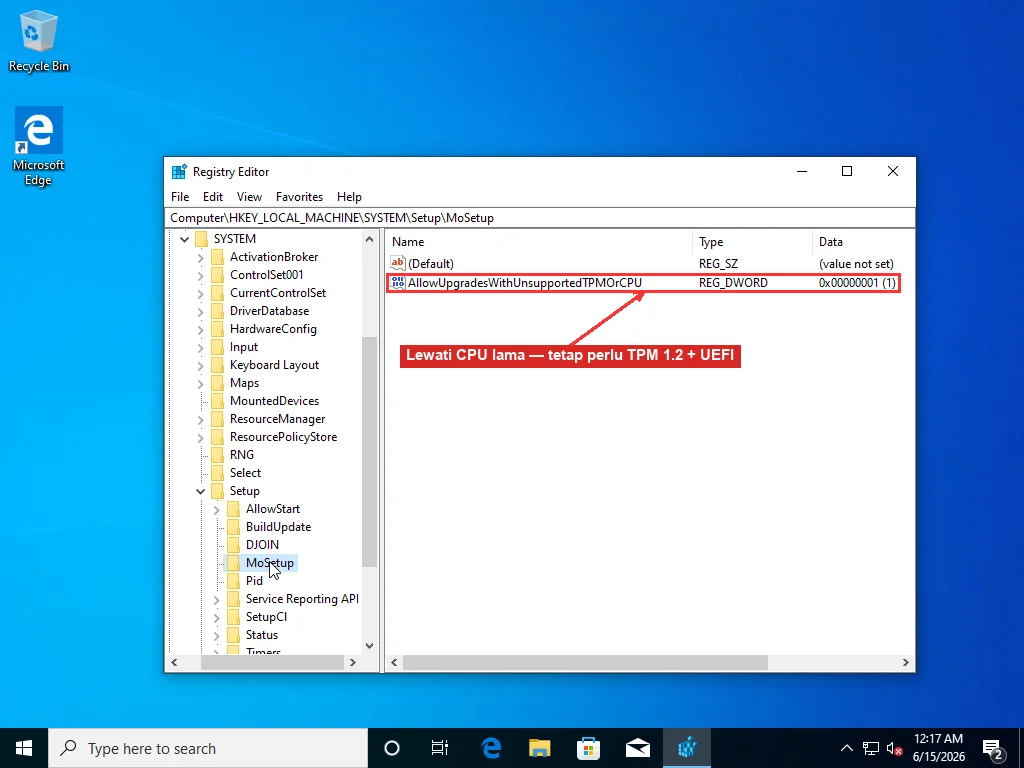Expand the CurrentControlSet node
This screenshot has height=768, width=1024.
(200, 294)
